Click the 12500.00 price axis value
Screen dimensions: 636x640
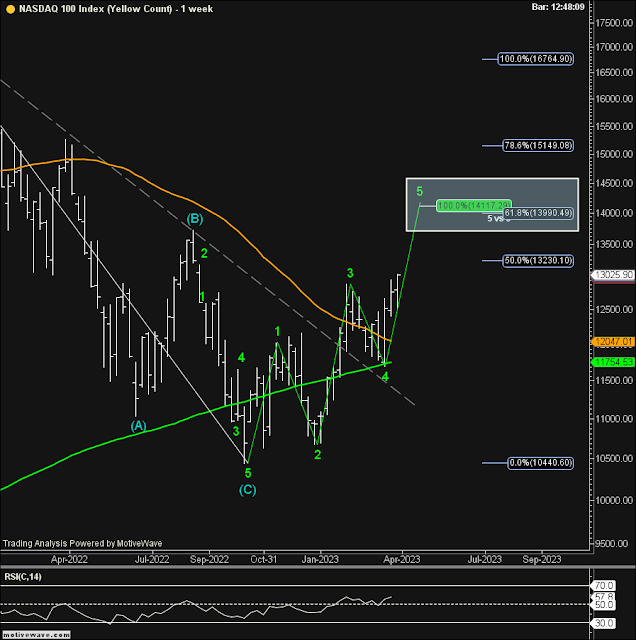click(x=614, y=309)
